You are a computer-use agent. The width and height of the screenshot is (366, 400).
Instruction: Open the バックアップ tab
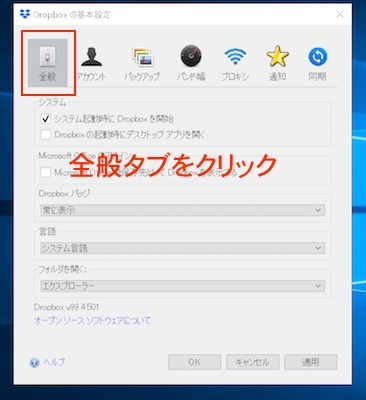tap(142, 64)
